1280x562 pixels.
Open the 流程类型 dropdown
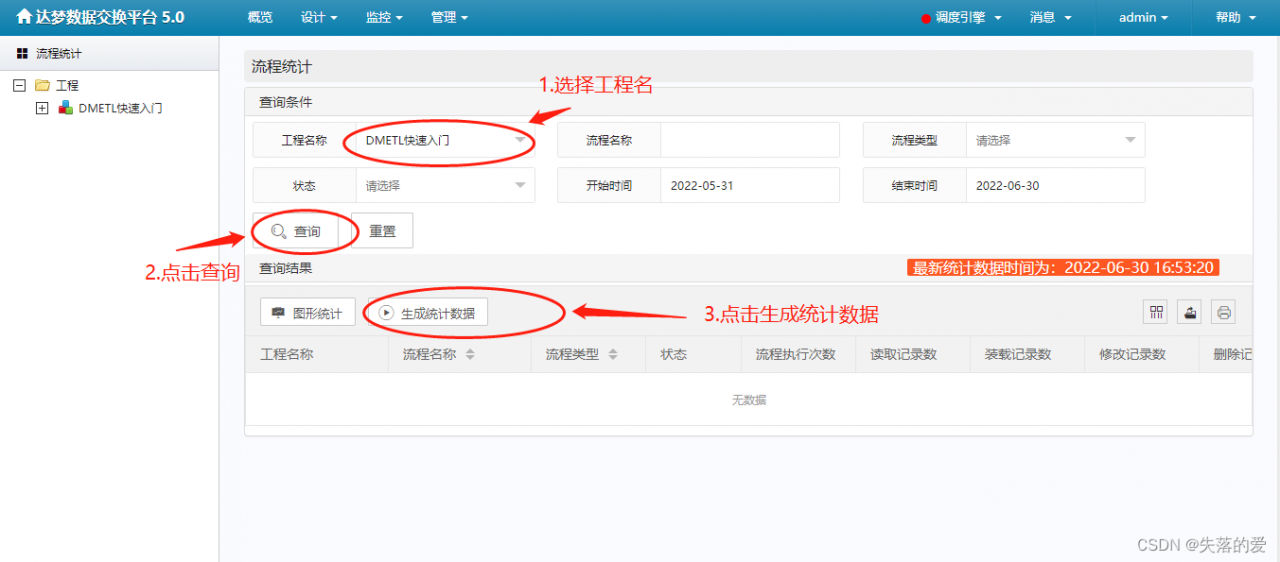tap(1055, 140)
